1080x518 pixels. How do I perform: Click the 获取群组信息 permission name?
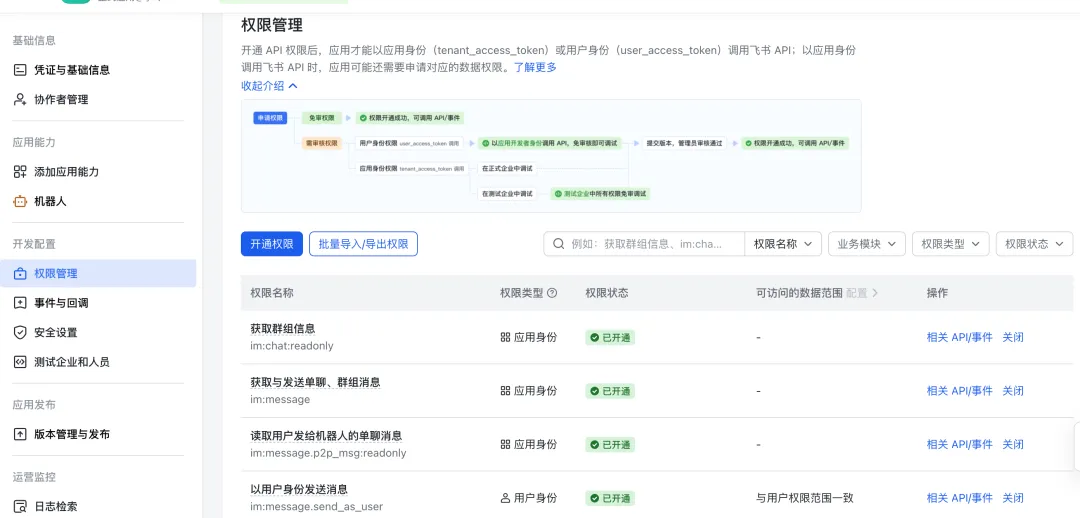tap(283, 329)
